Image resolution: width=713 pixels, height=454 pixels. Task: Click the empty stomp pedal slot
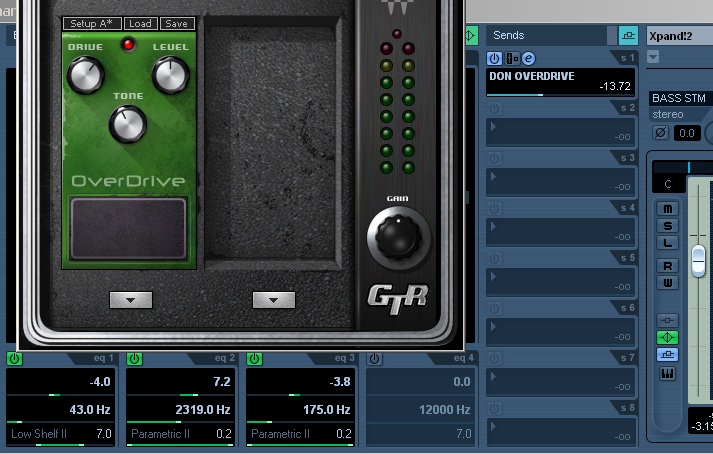[x=273, y=143]
